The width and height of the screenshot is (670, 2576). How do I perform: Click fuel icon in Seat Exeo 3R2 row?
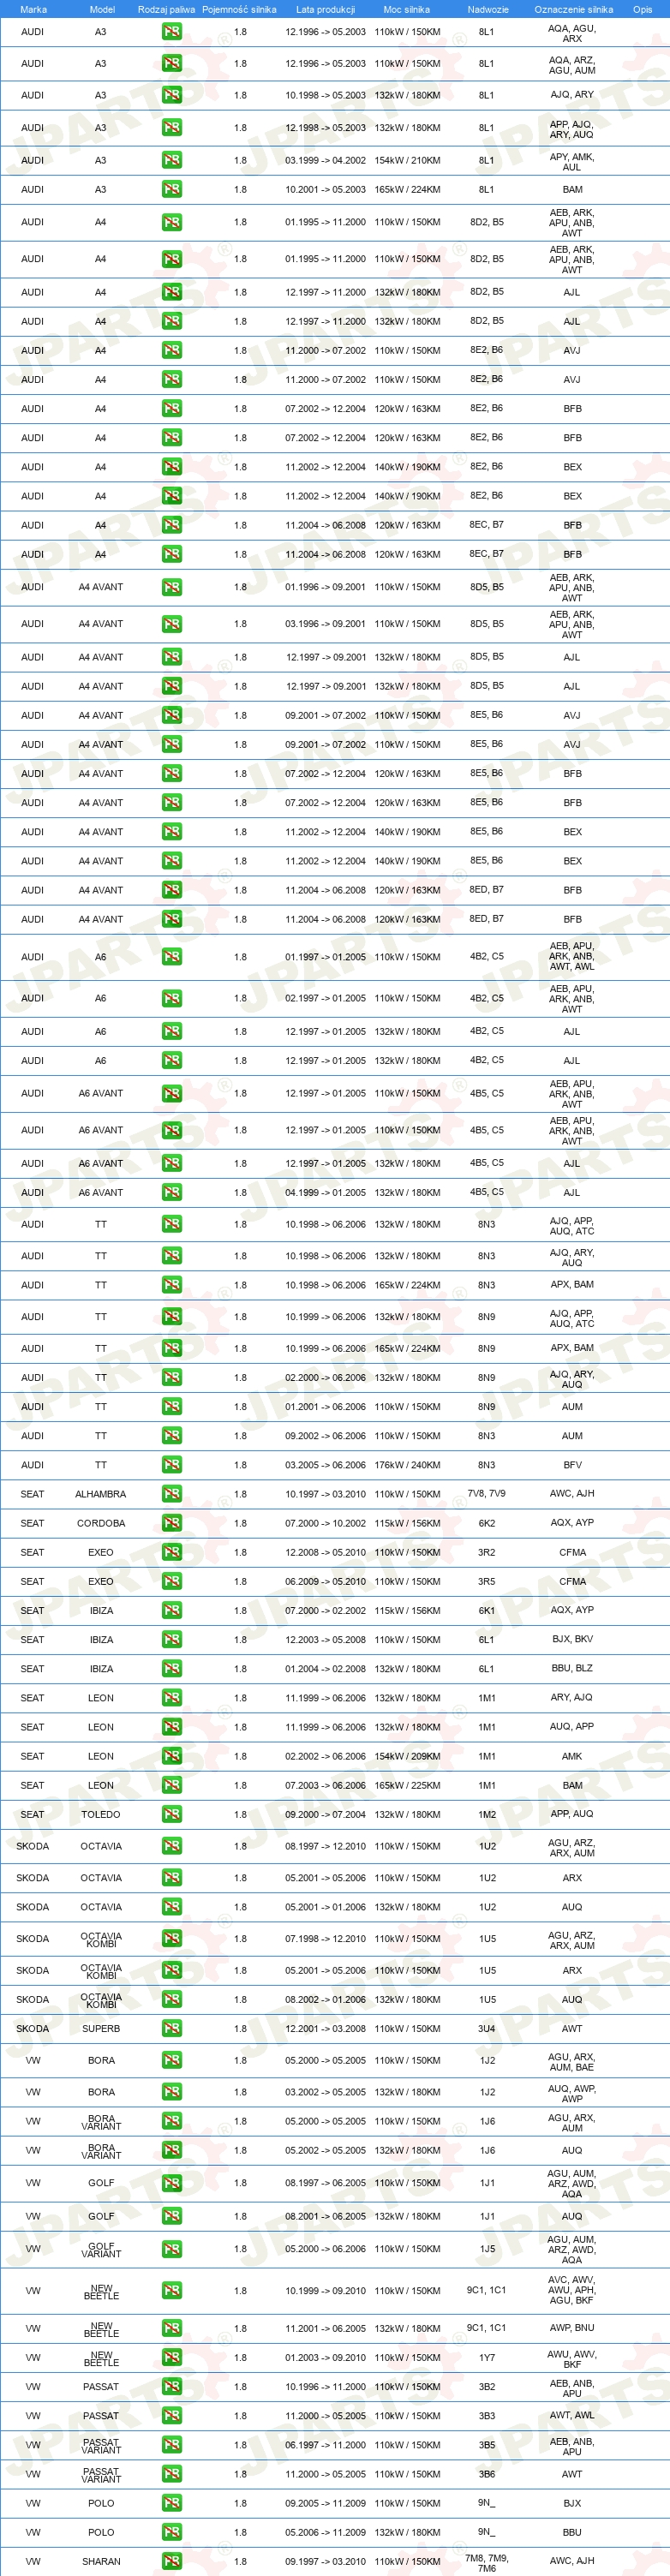coord(172,1552)
